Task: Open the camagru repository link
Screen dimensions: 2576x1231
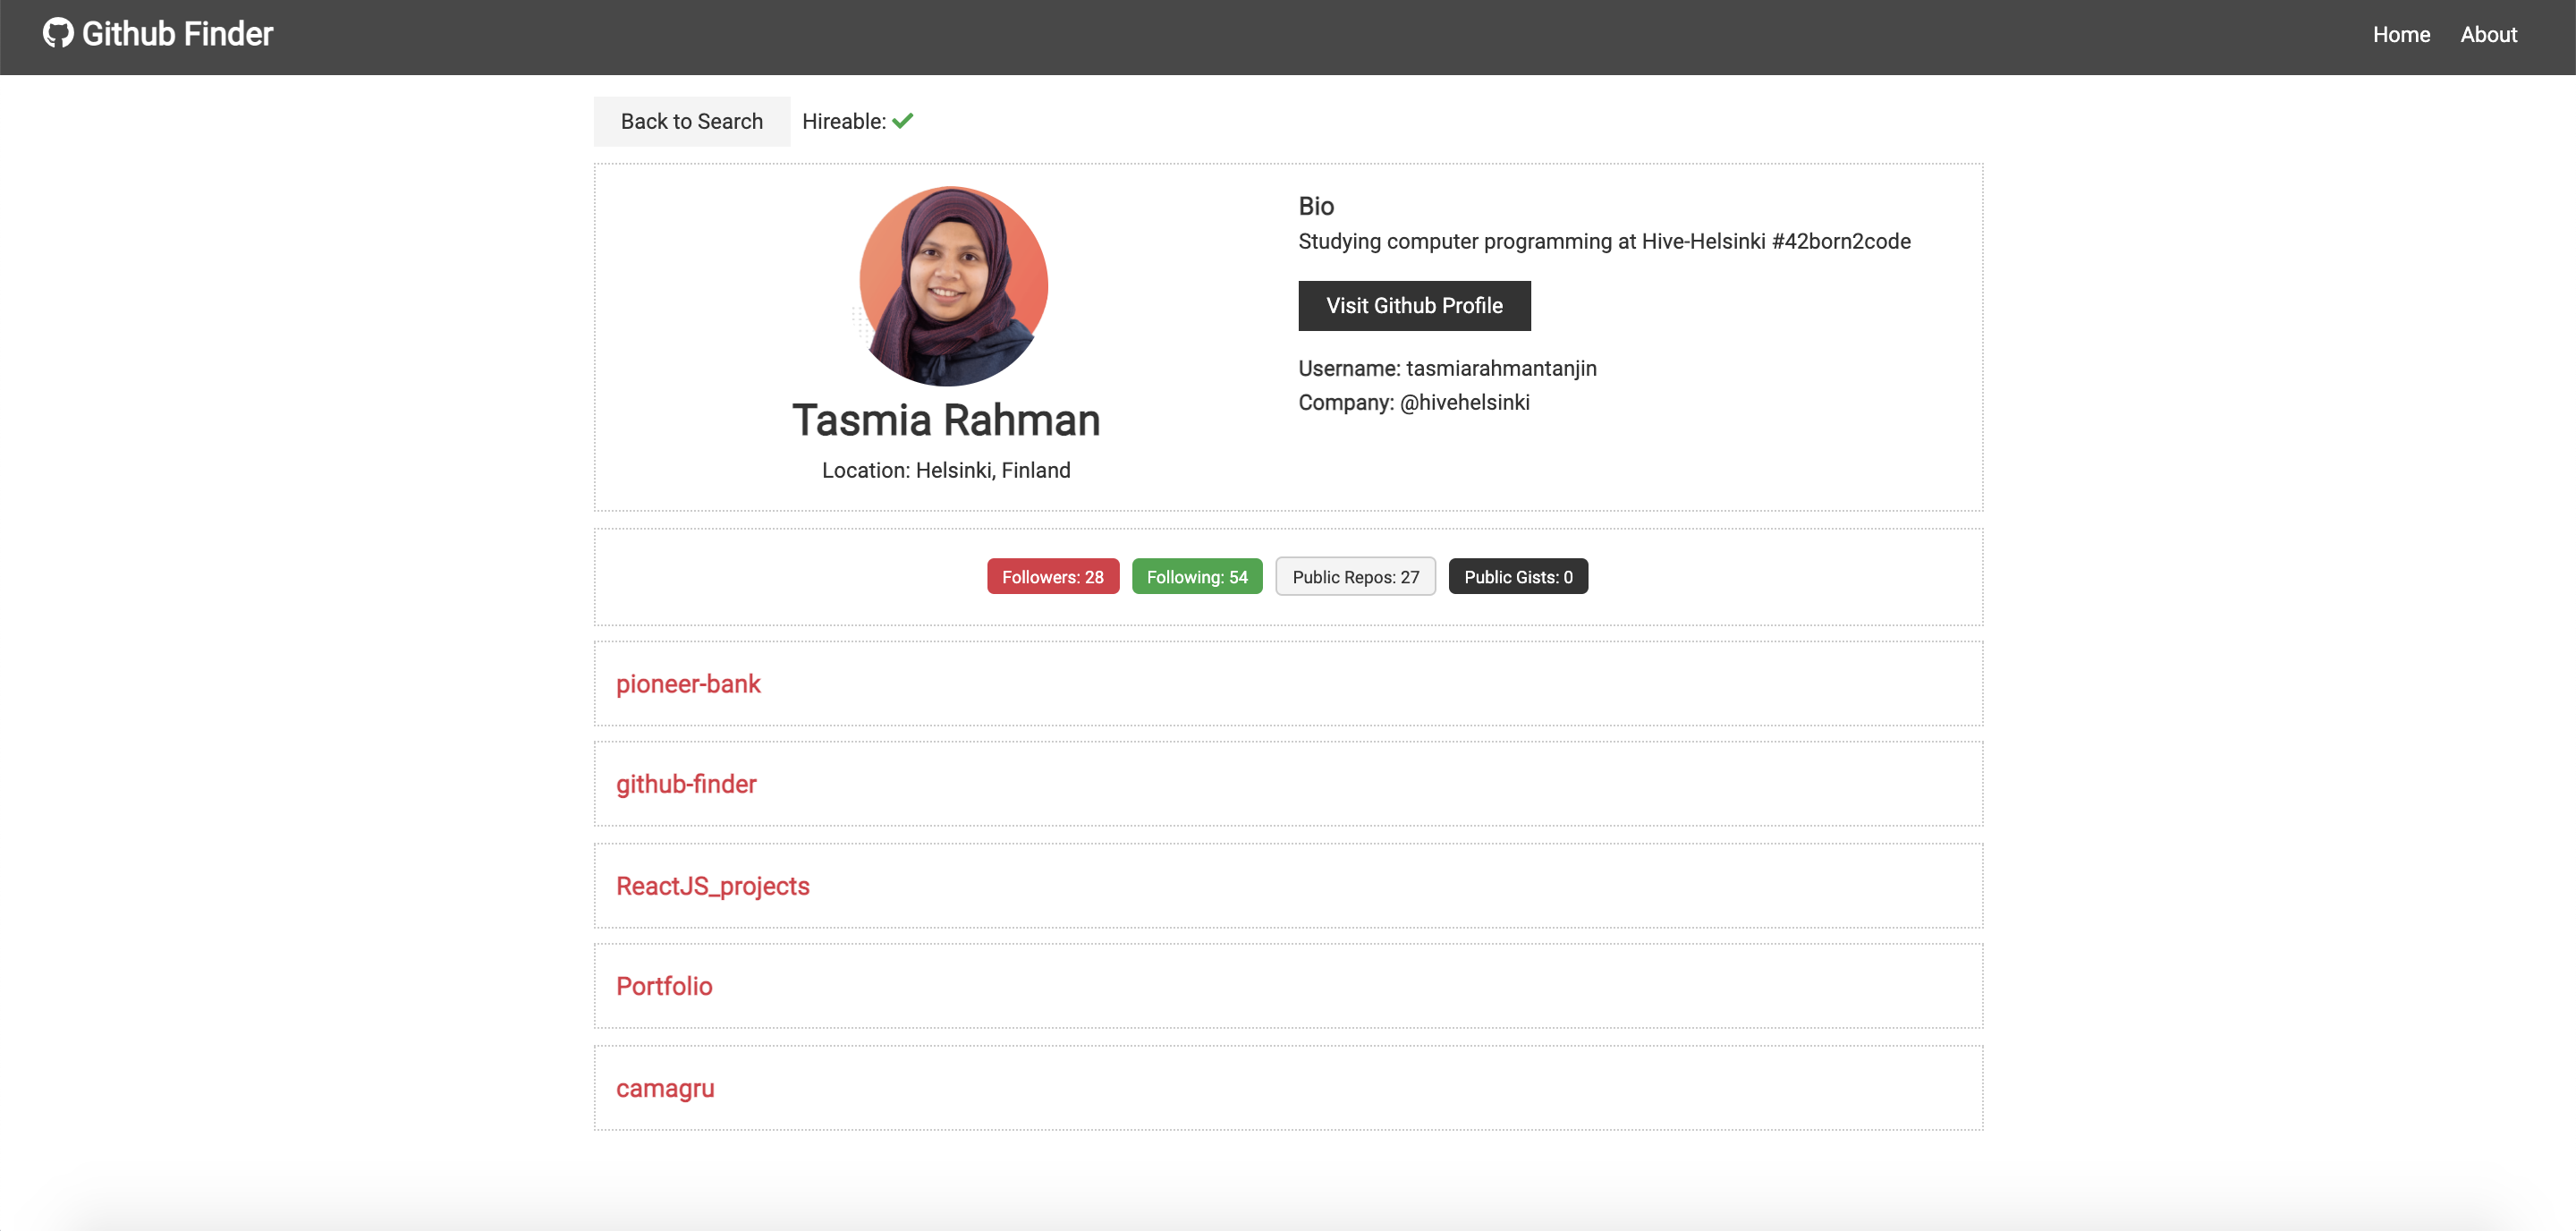Action: pyautogui.click(x=664, y=1088)
